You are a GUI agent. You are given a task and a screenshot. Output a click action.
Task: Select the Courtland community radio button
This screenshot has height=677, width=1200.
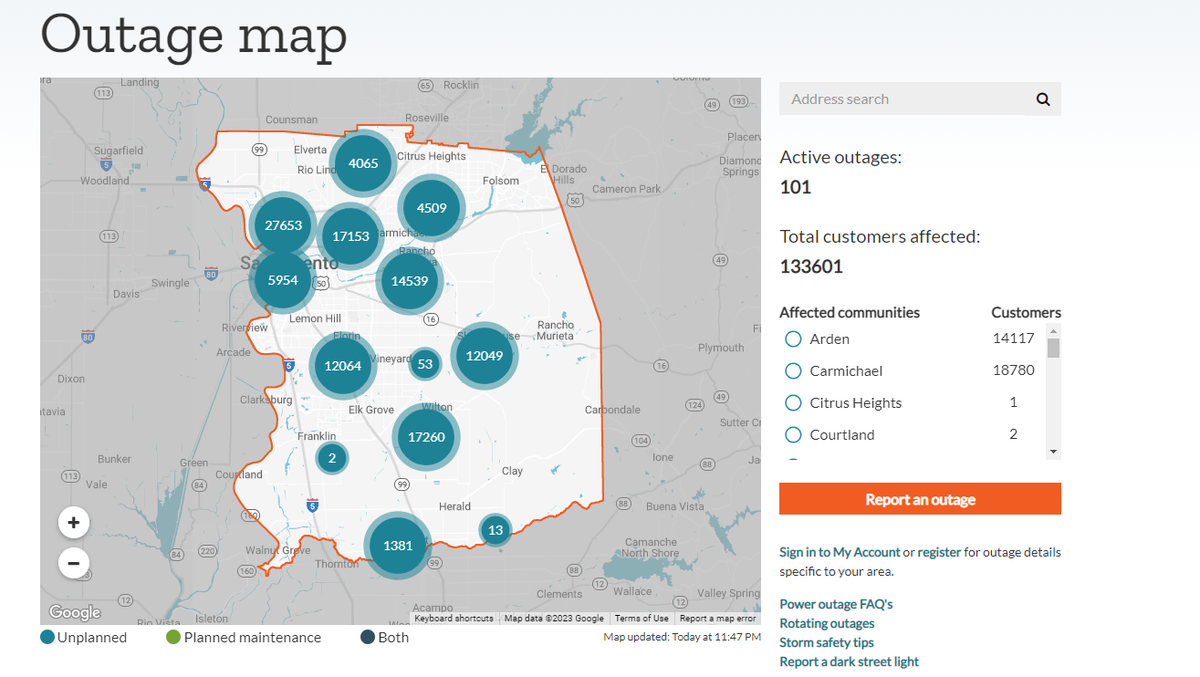pyautogui.click(x=793, y=435)
